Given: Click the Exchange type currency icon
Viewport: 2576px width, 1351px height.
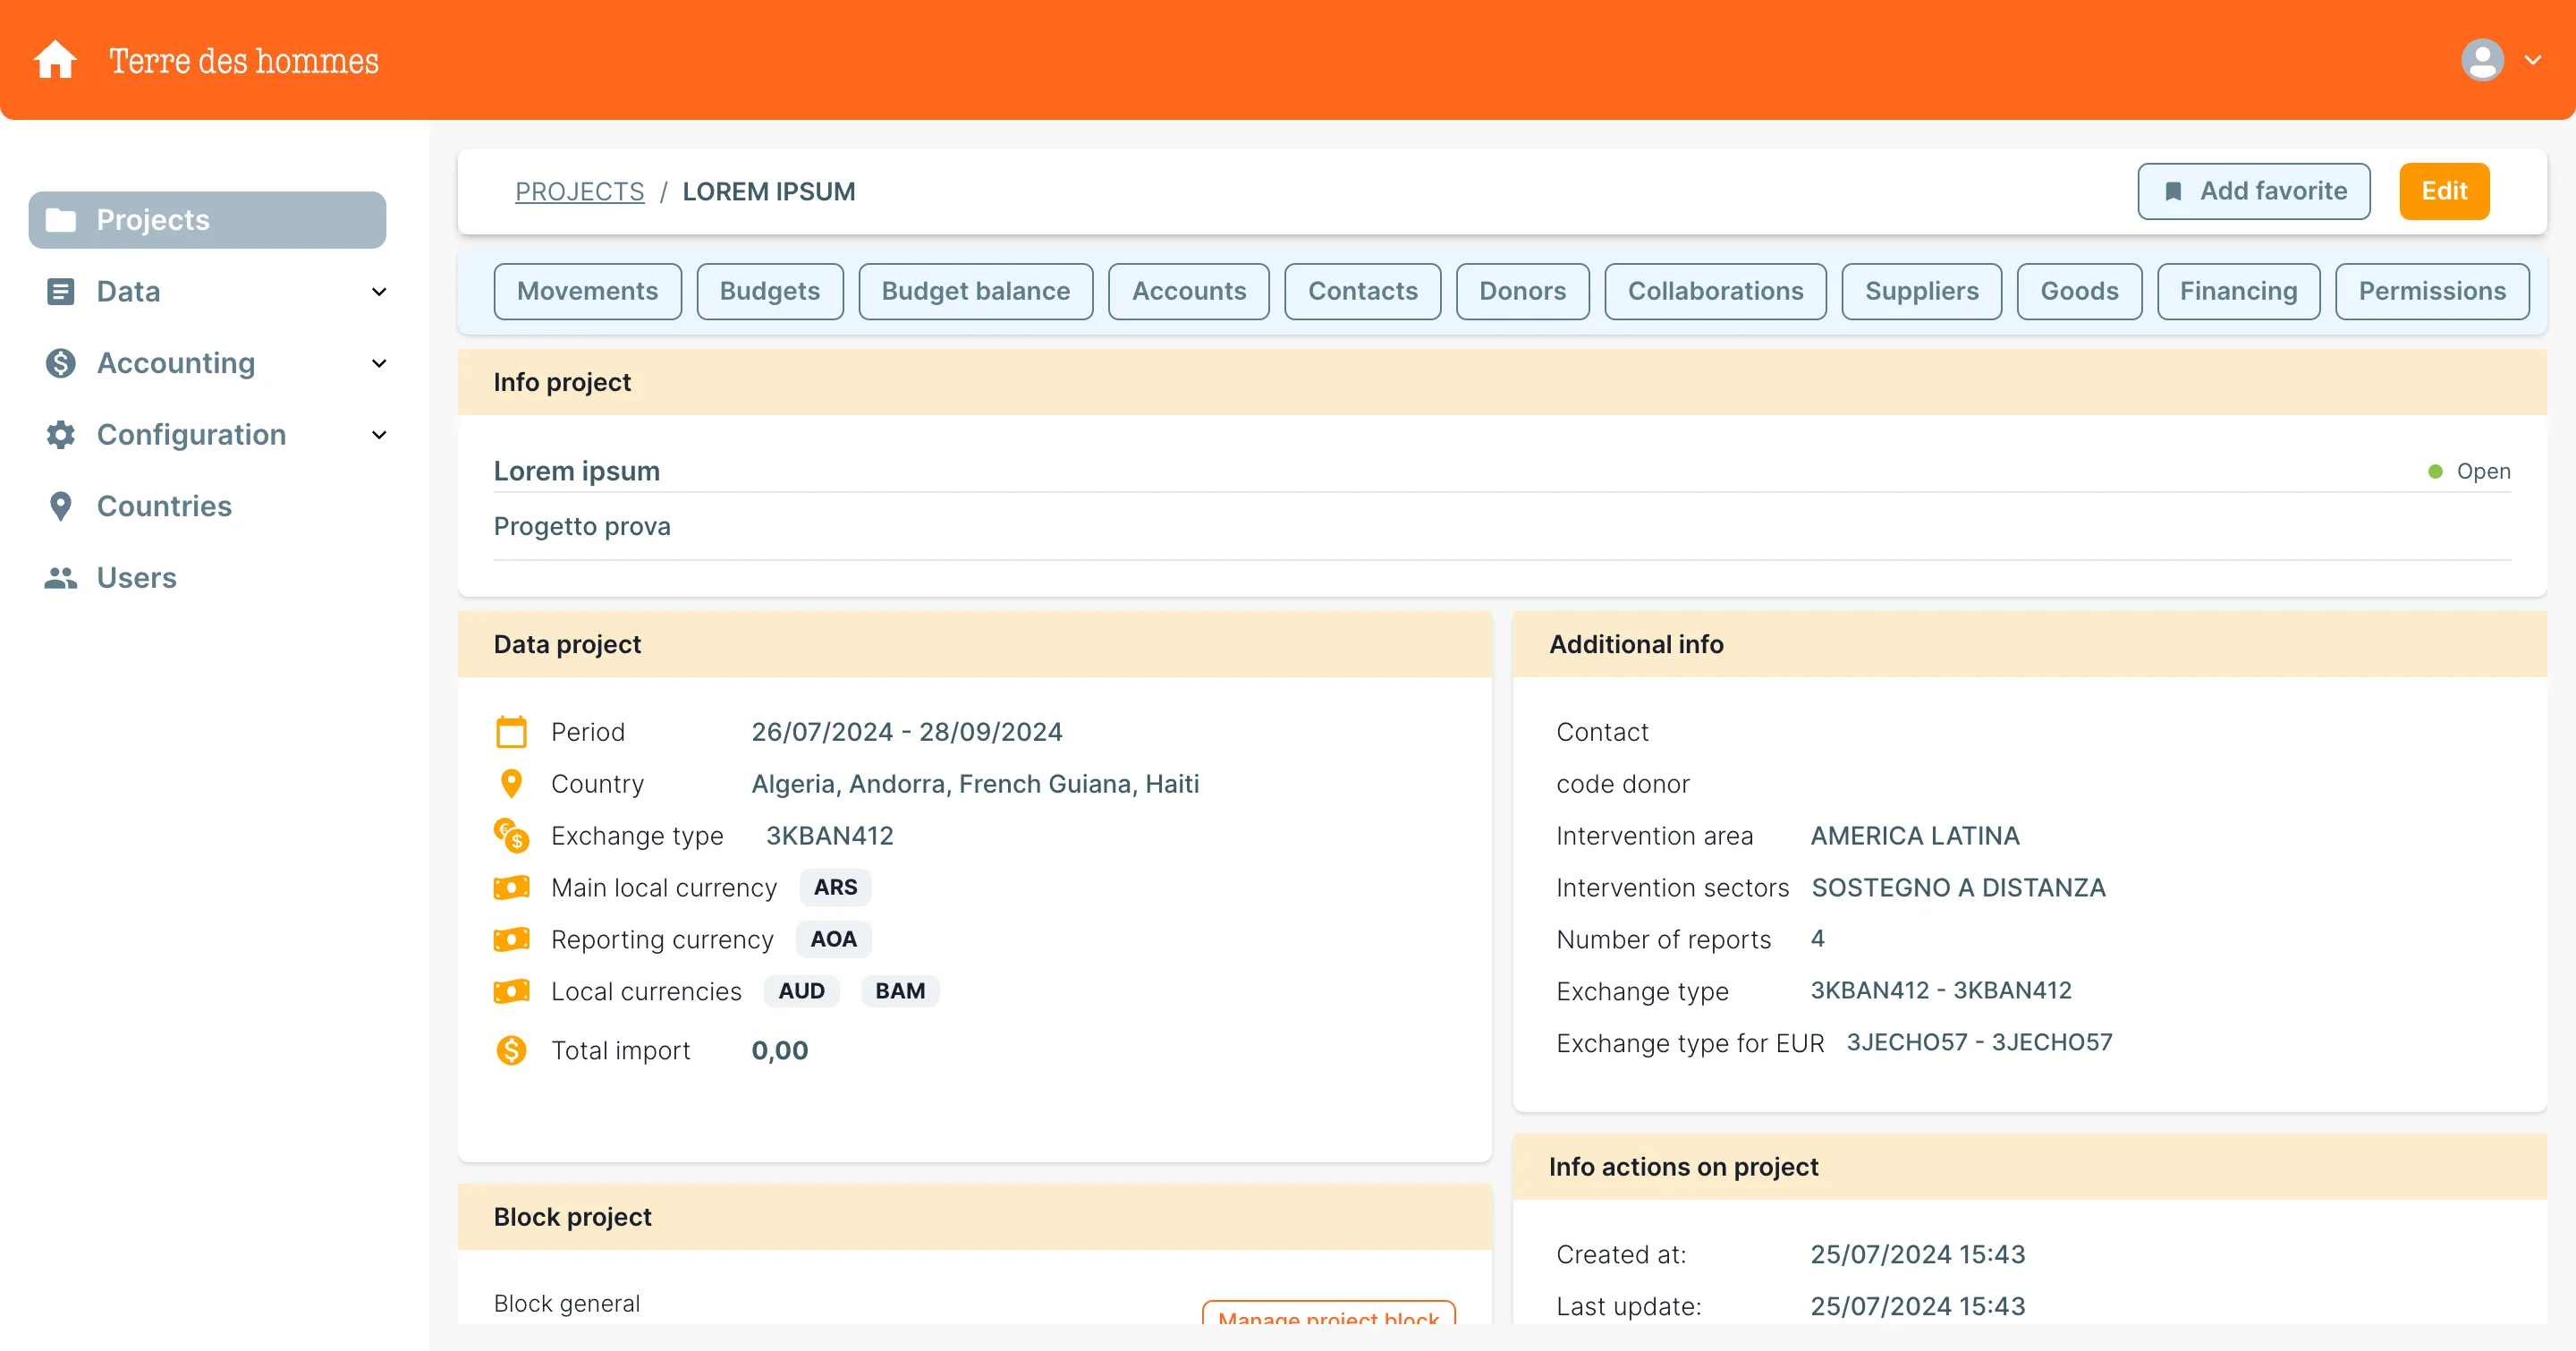Looking at the screenshot, I should coord(511,835).
